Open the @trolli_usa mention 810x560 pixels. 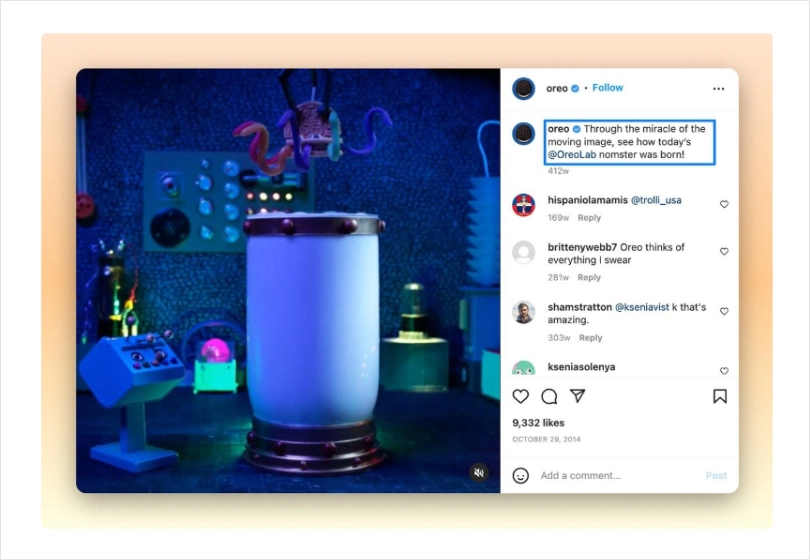(x=656, y=200)
